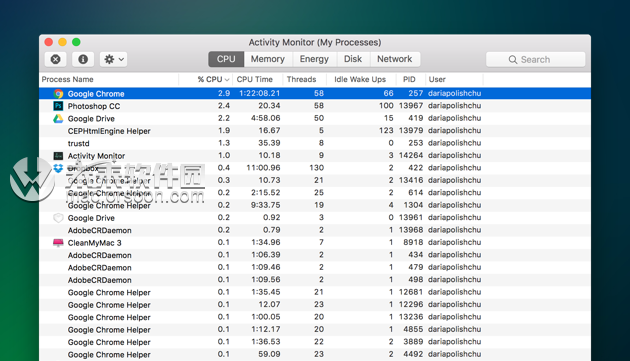Open the process info inspector button
Image resolution: width=630 pixels, height=361 pixels.
coord(83,59)
